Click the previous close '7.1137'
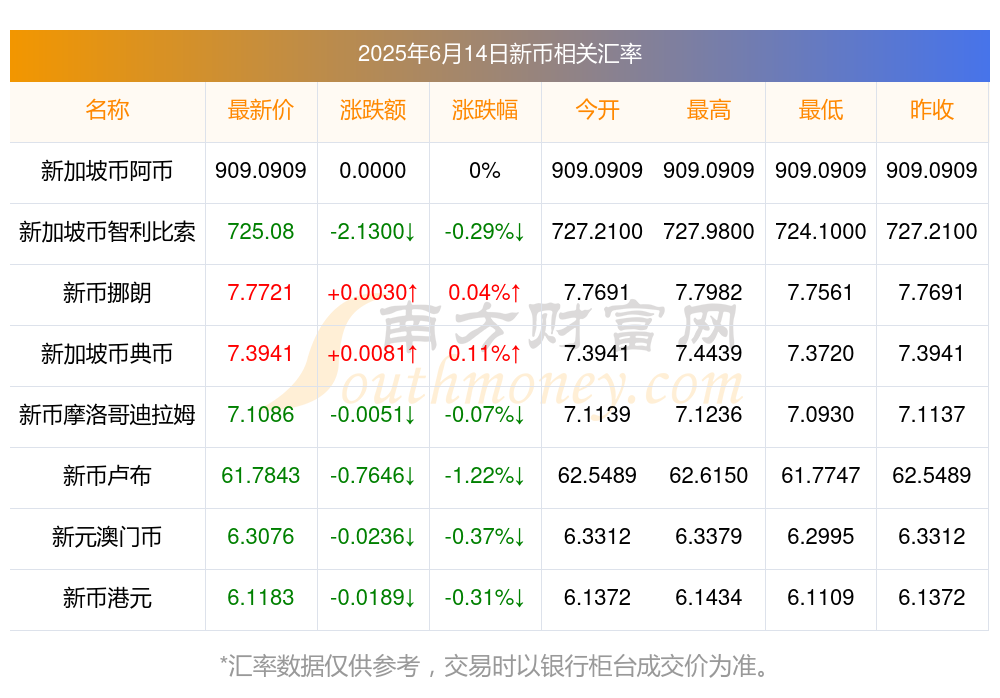This screenshot has height=698, width=1000. click(932, 414)
